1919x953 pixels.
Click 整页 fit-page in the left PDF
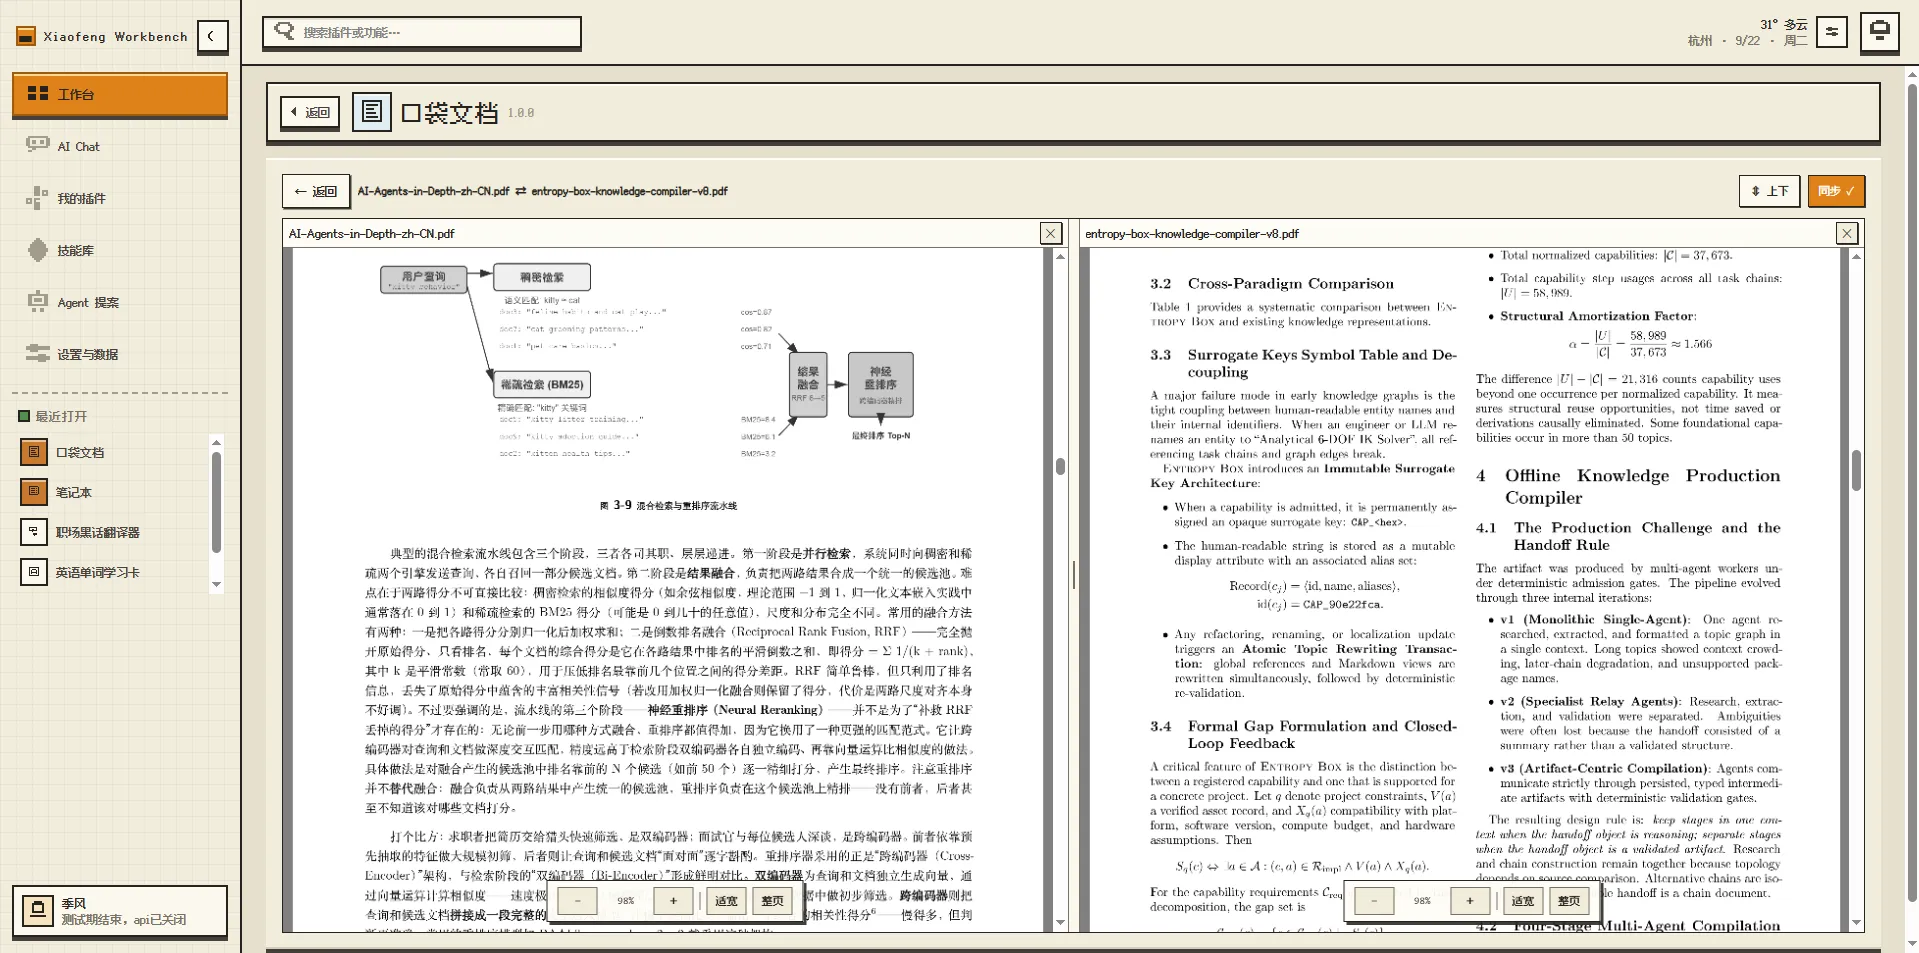click(x=773, y=901)
